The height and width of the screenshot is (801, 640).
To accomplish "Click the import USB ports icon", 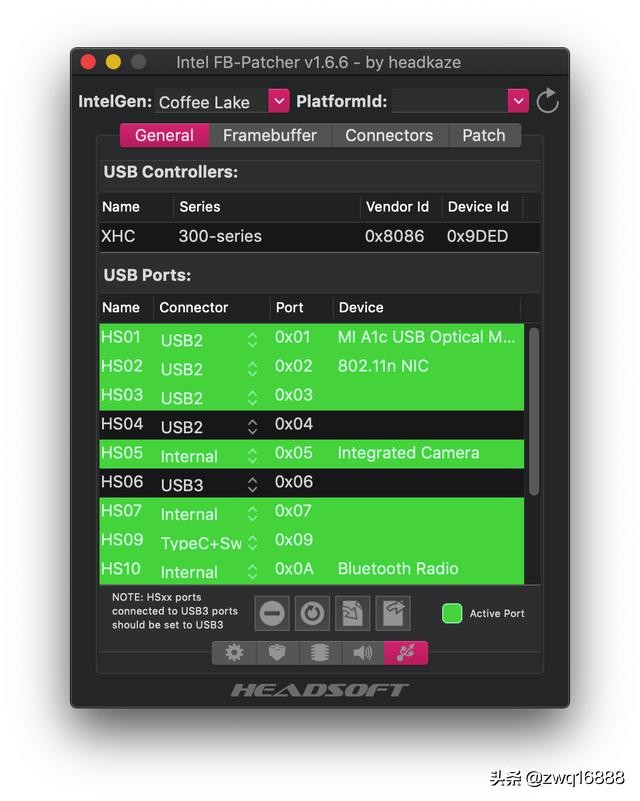I will pos(352,613).
